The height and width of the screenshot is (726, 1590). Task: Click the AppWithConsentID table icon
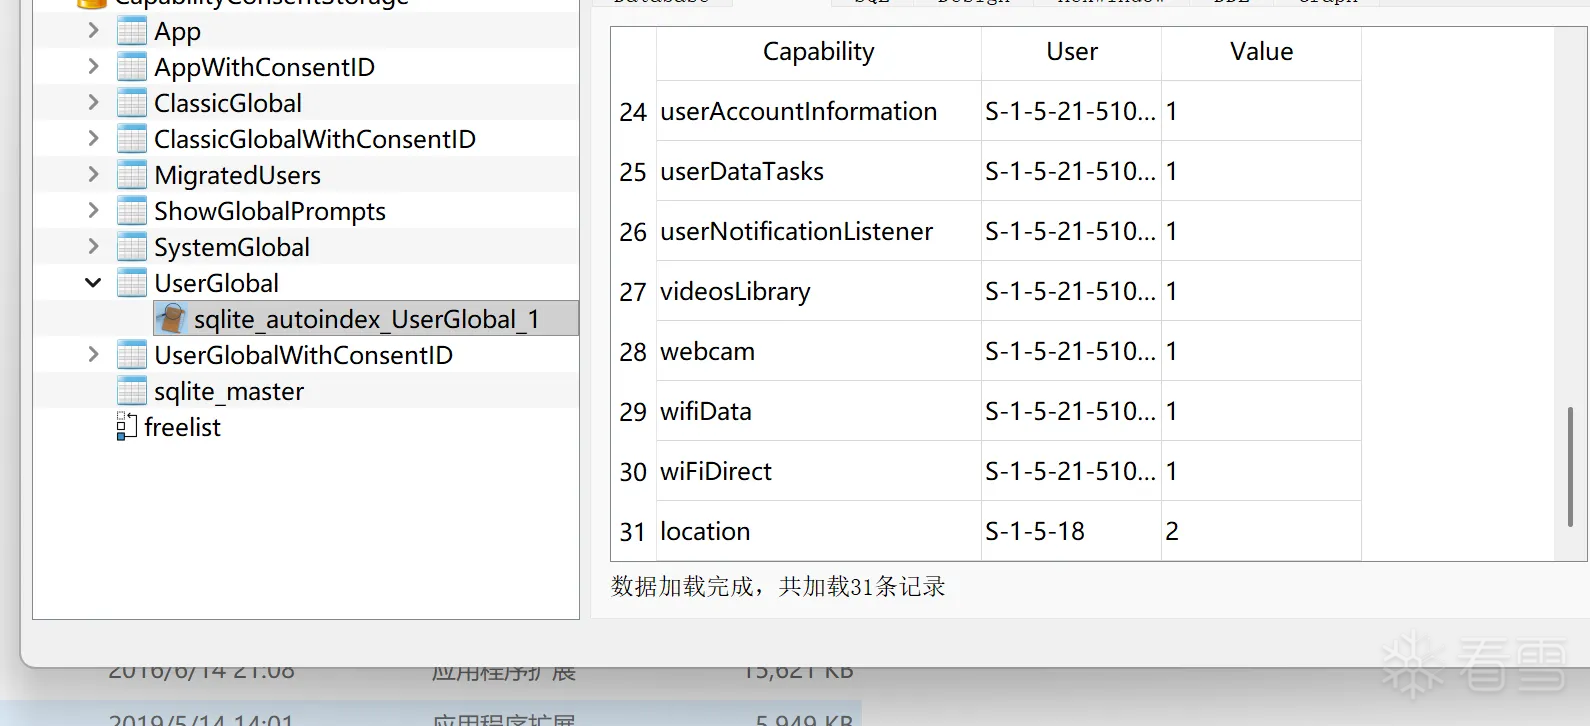click(132, 67)
